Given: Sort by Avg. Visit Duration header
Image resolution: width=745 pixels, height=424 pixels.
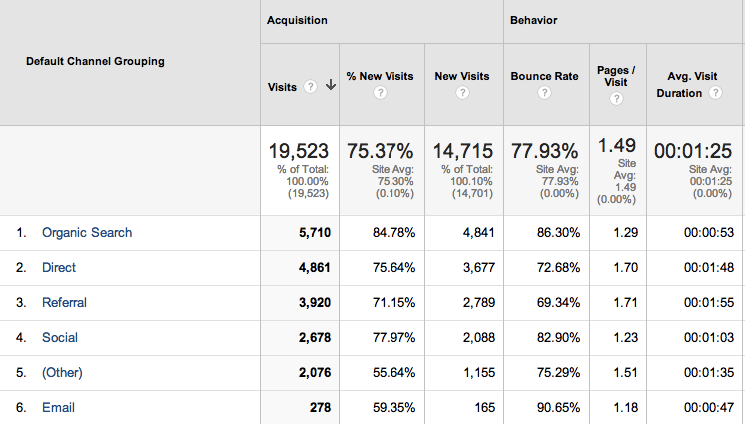Looking at the screenshot, I should (687, 85).
